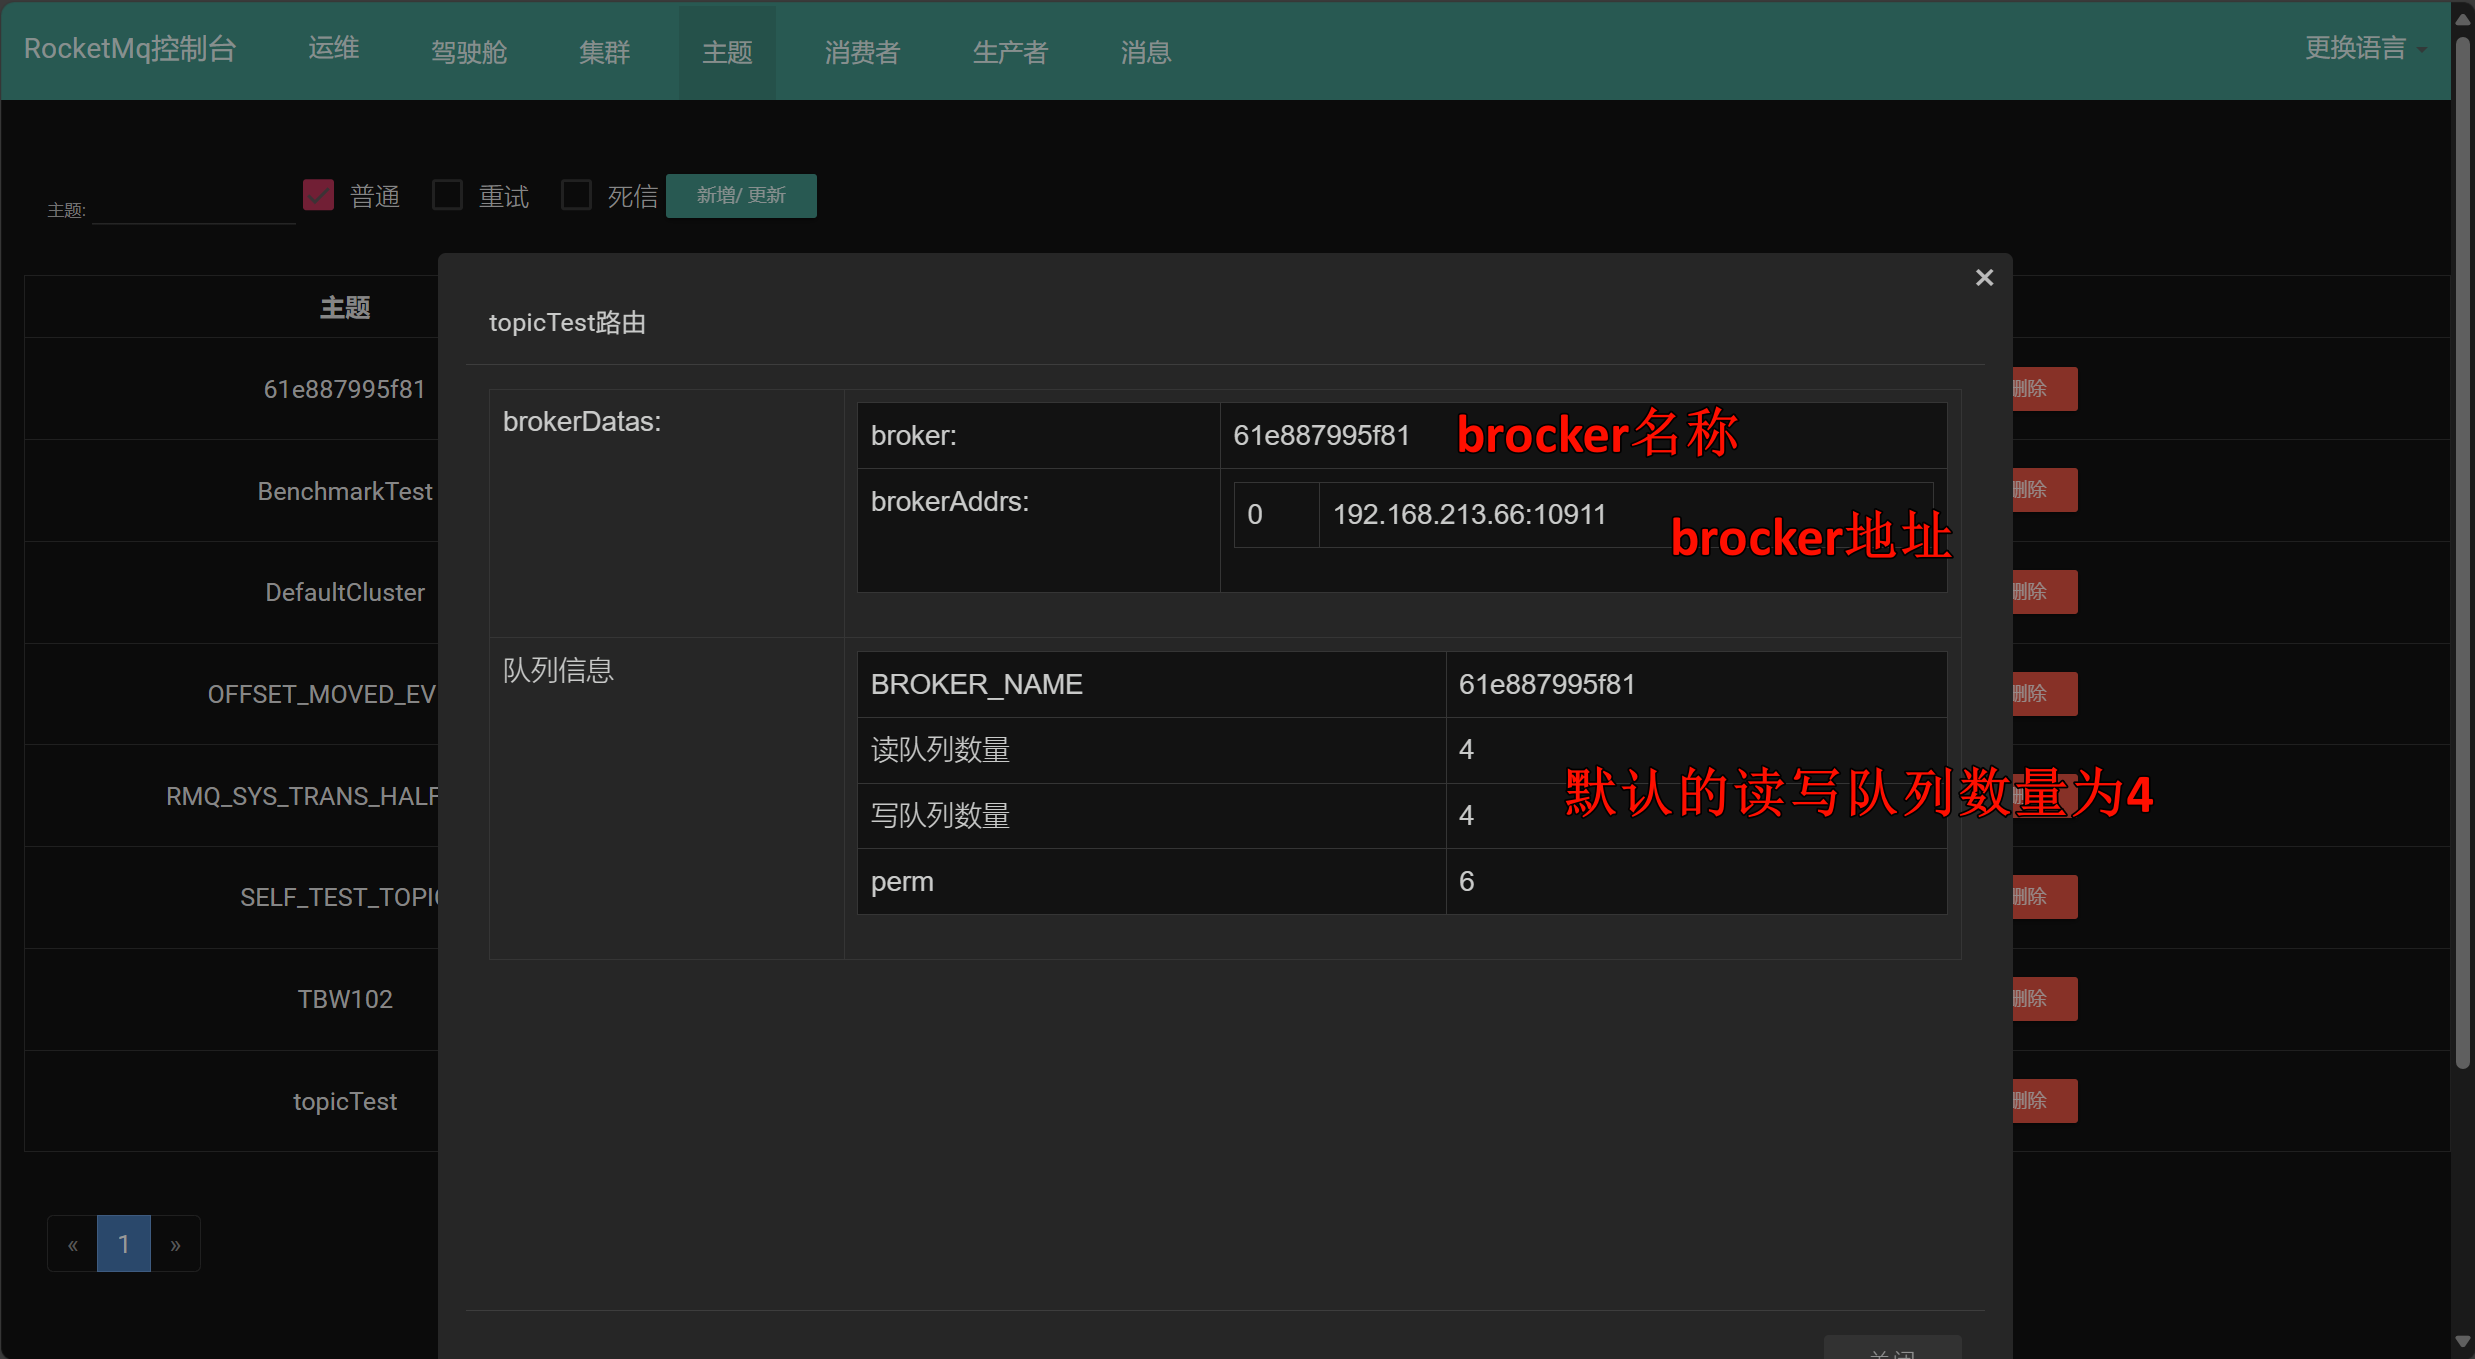Open the 运维 menu tab
The height and width of the screenshot is (1359, 2475).
click(334, 49)
